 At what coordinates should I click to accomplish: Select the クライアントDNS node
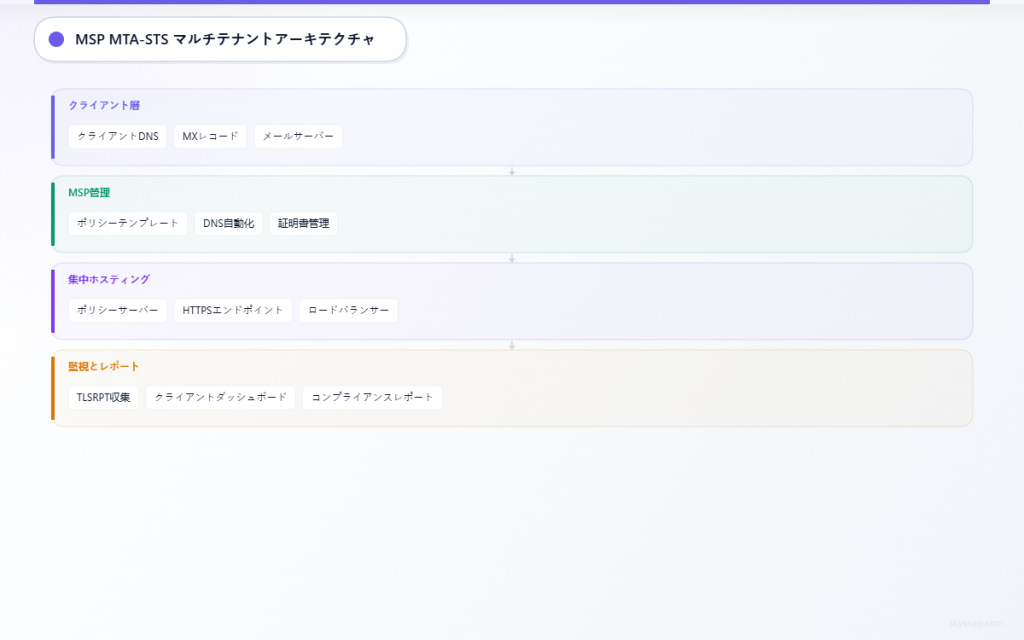pos(117,136)
